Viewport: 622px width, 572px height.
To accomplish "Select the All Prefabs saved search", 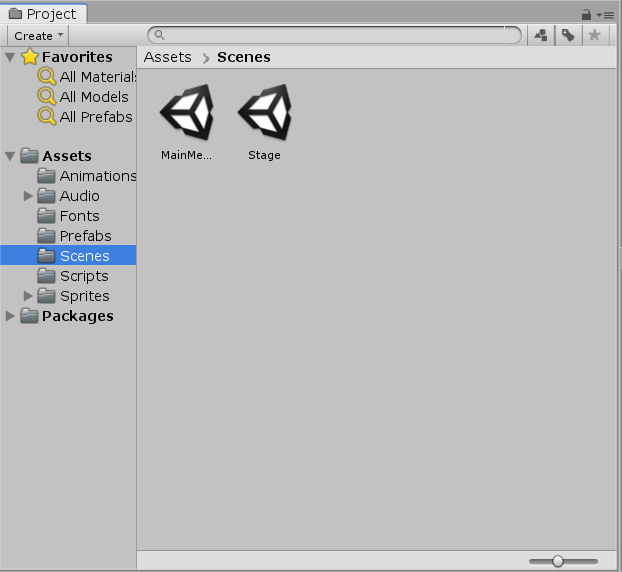I will (68, 117).
